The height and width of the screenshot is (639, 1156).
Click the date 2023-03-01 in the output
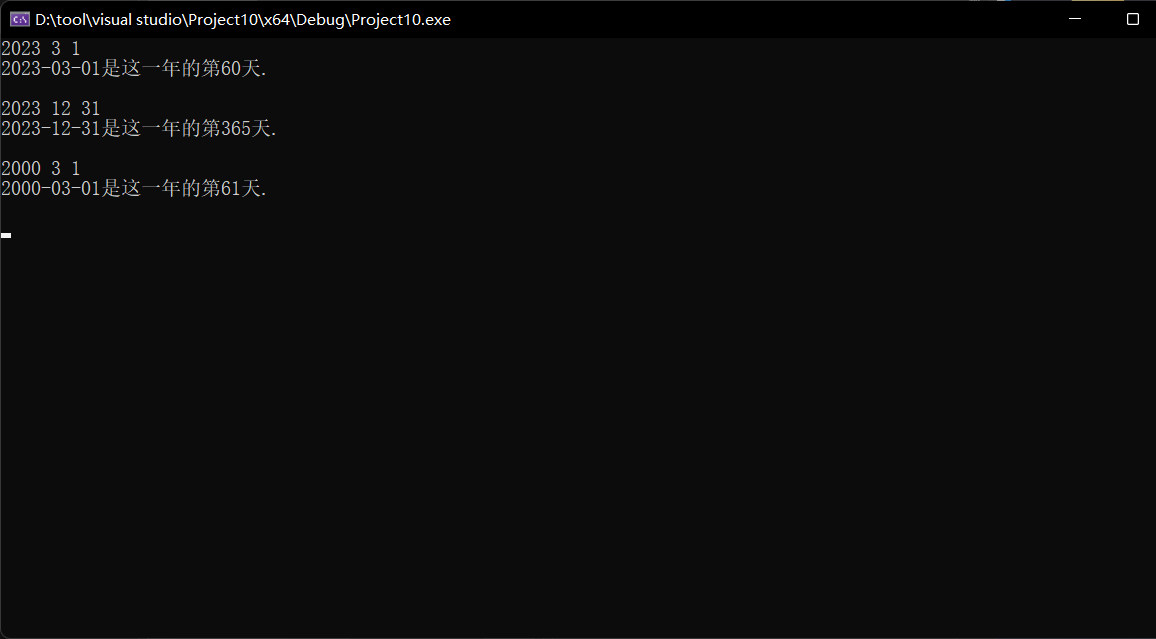click(x=51, y=68)
